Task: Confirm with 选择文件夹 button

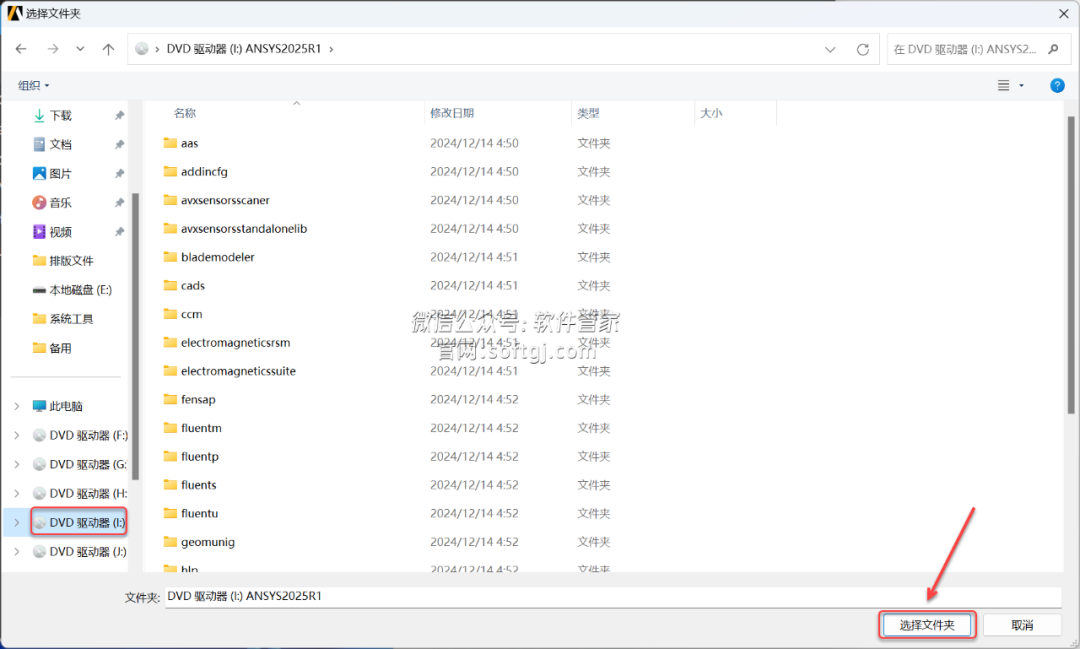Action: coord(926,625)
